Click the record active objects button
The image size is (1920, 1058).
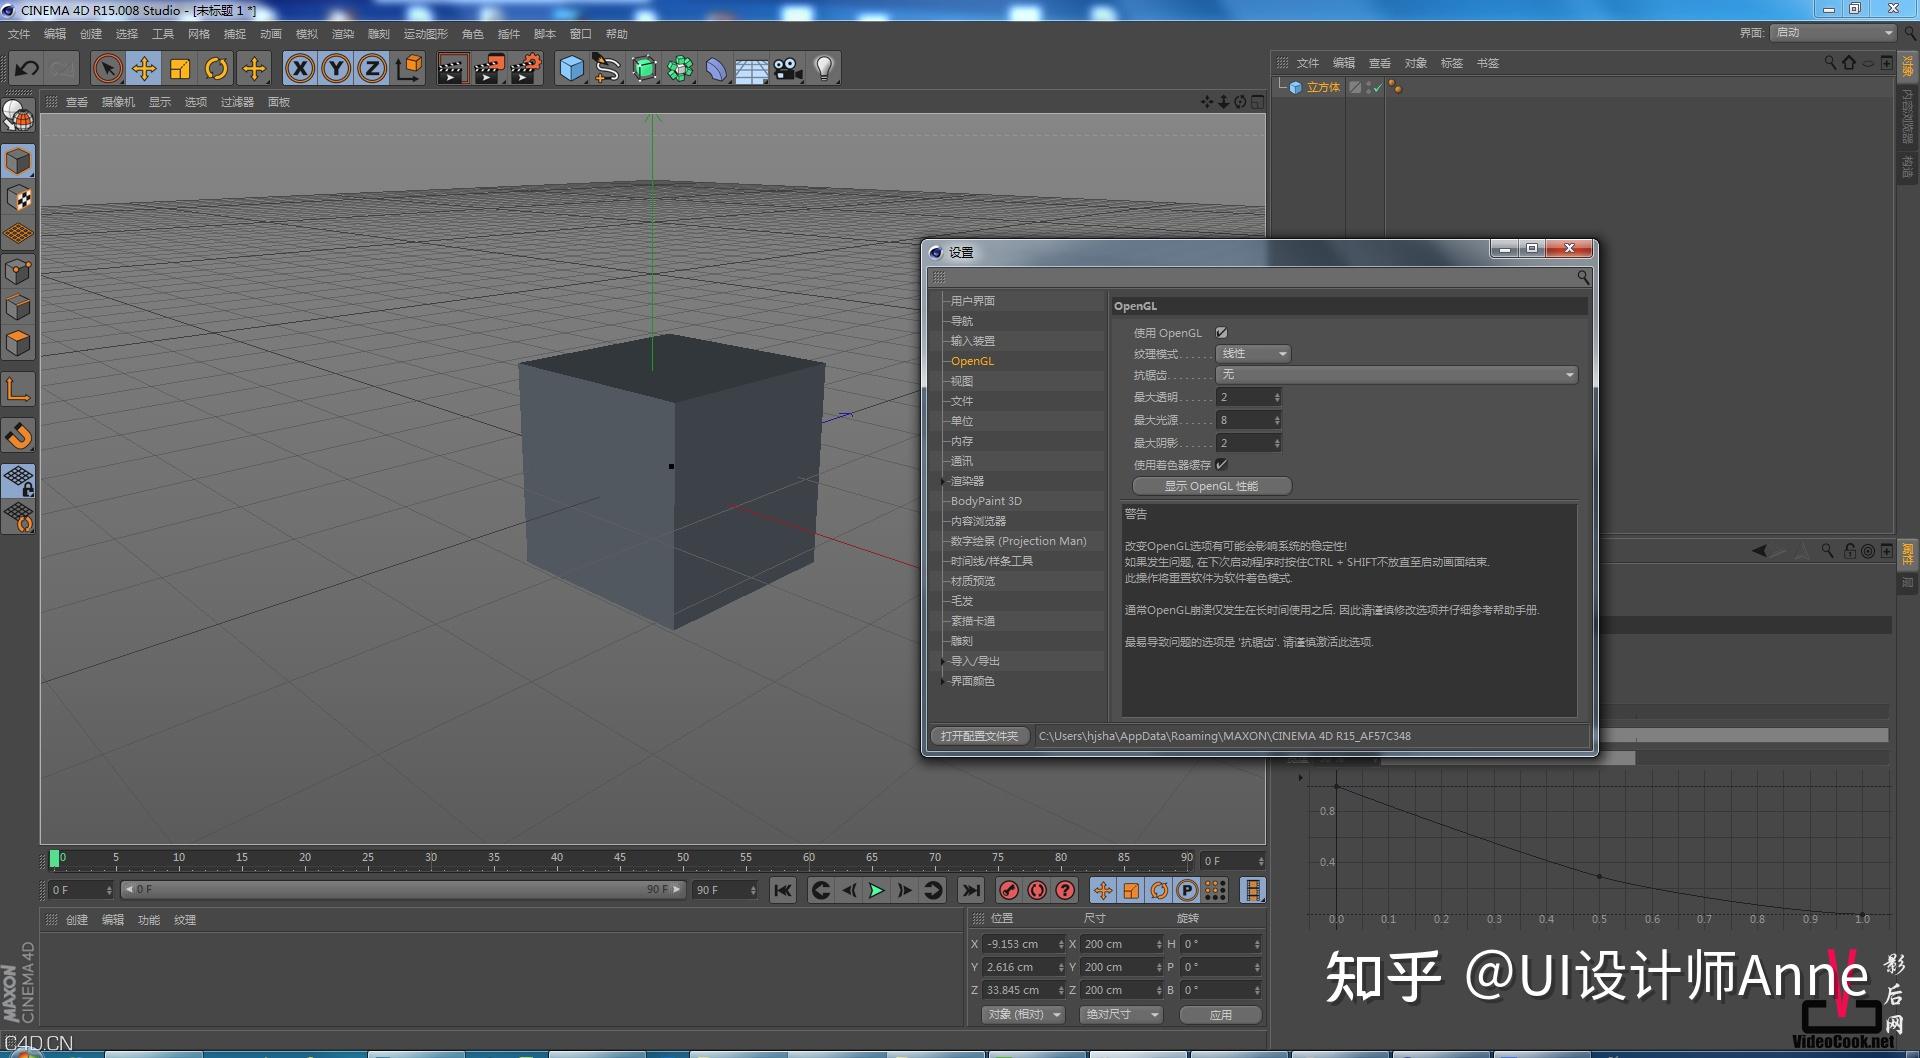point(1009,890)
